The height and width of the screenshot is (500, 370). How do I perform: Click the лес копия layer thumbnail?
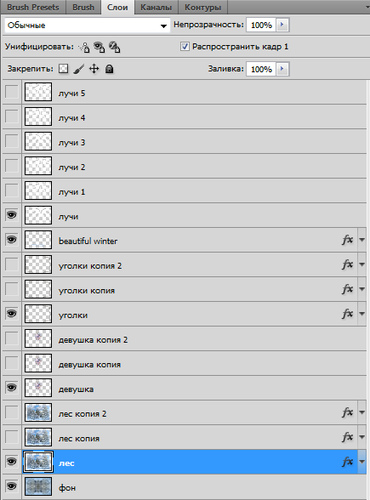click(x=38, y=437)
